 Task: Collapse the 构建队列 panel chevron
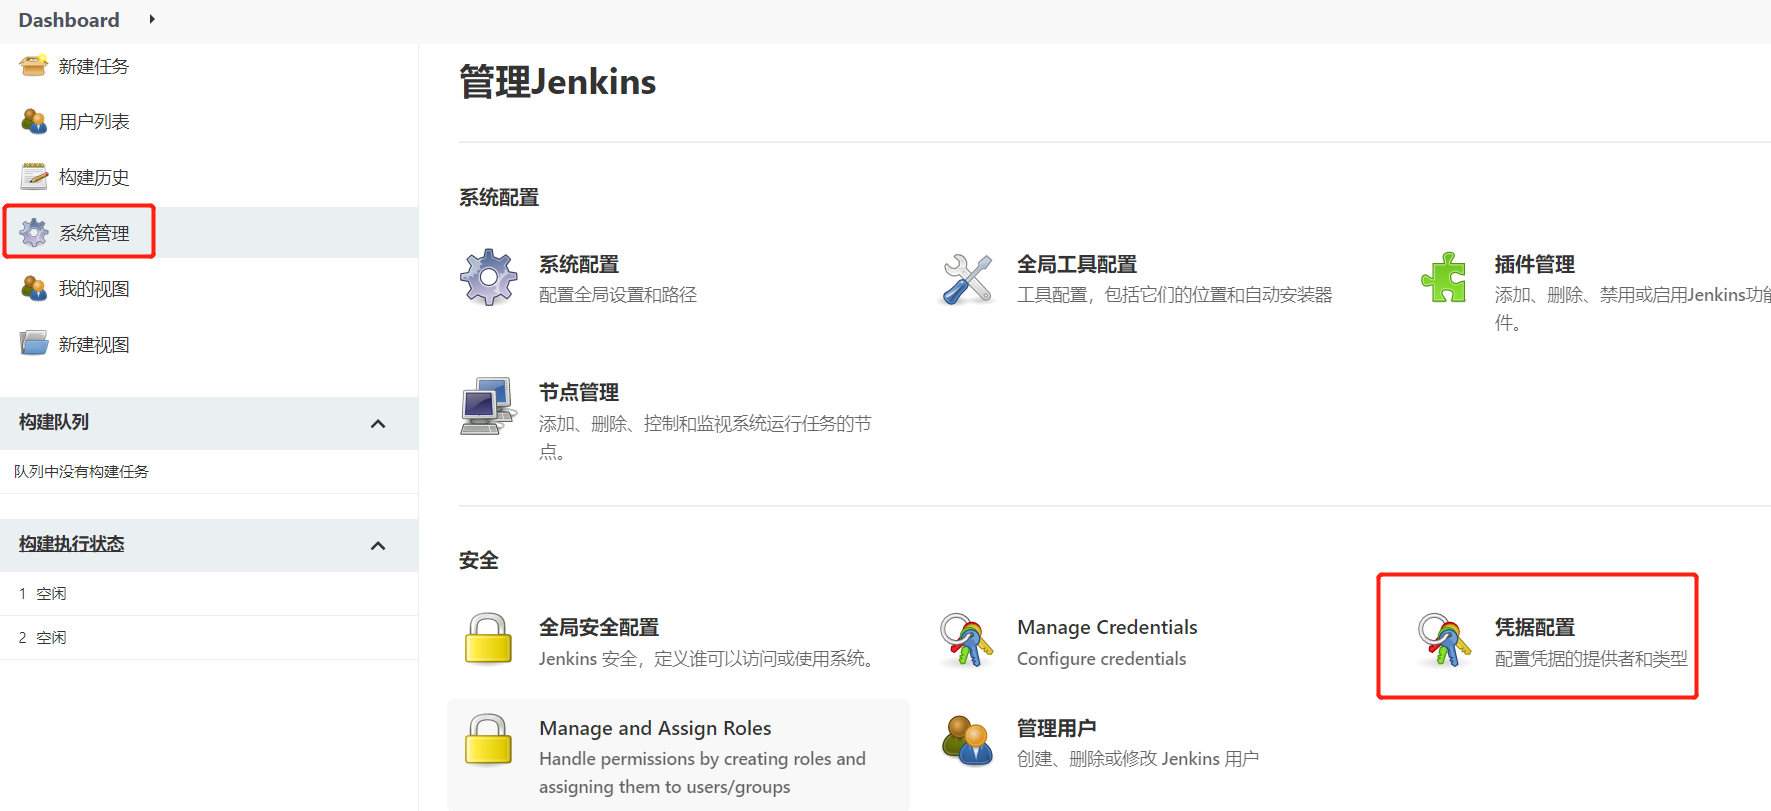(378, 424)
